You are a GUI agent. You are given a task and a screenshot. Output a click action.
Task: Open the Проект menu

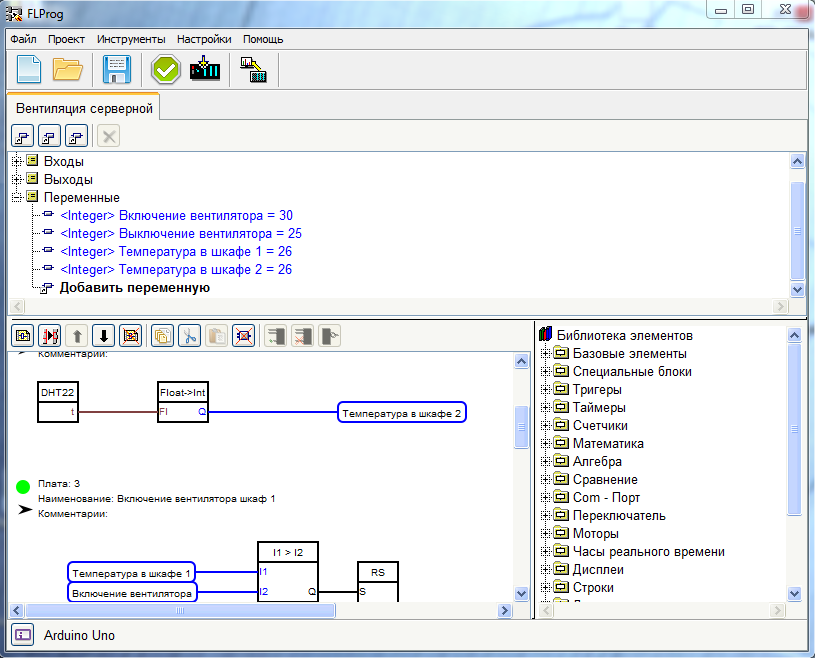coord(67,39)
